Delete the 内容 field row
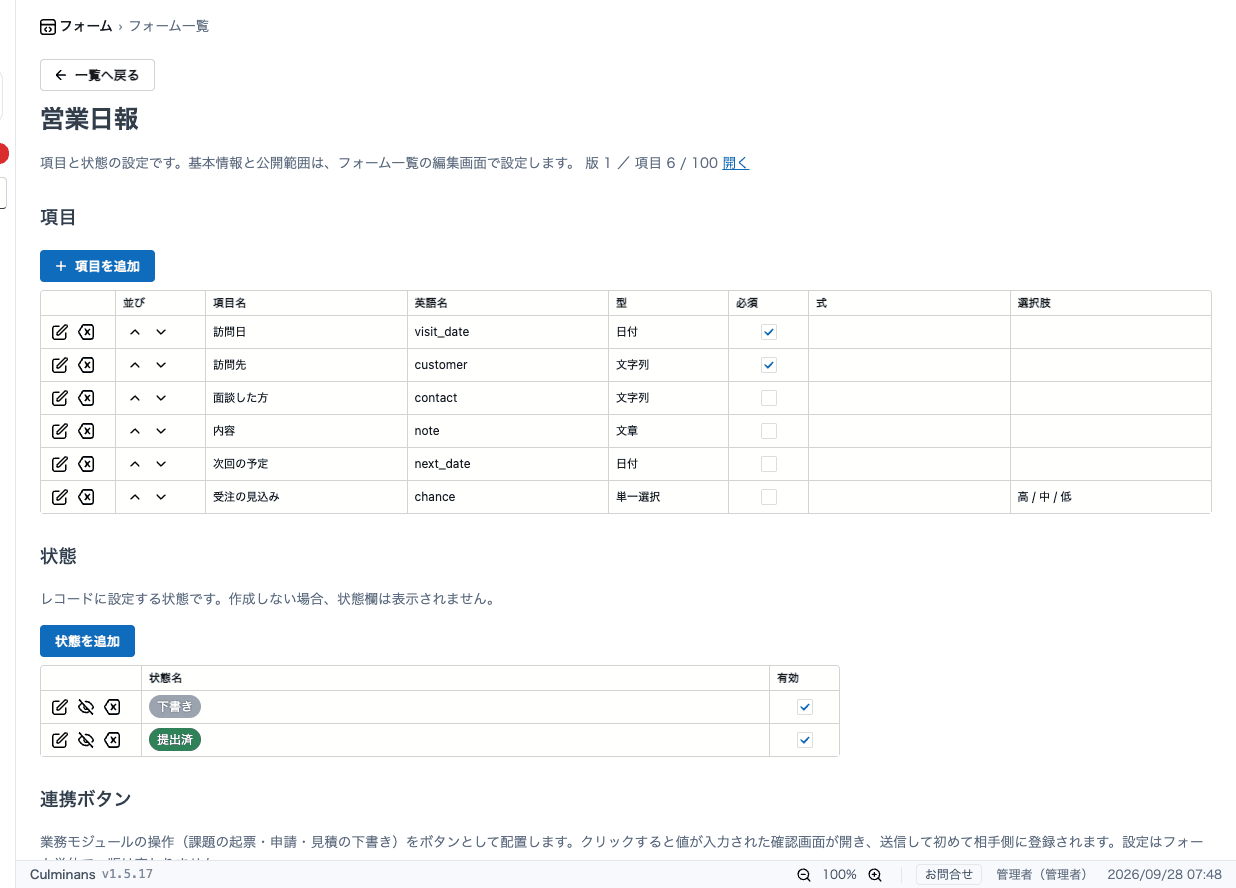The width and height of the screenshot is (1236, 888). (87, 431)
